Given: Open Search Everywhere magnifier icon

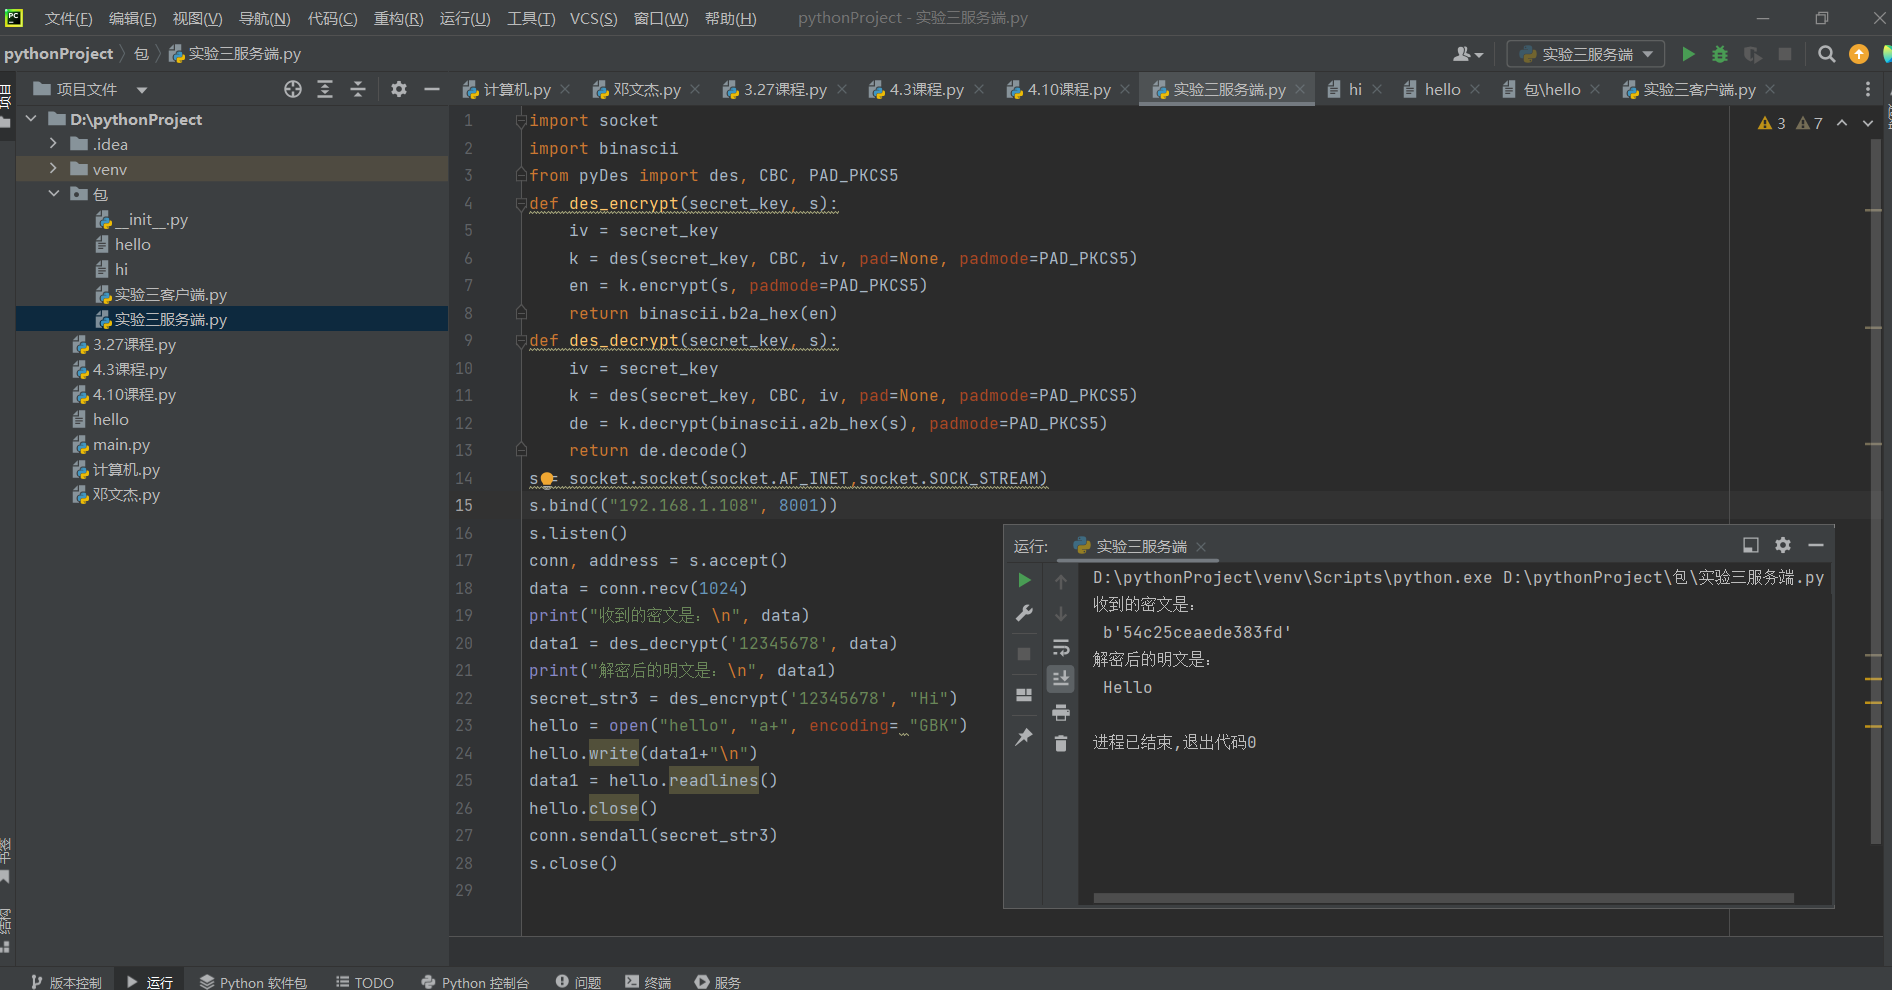Looking at the screenshot, I should [x=1826, y=54].
